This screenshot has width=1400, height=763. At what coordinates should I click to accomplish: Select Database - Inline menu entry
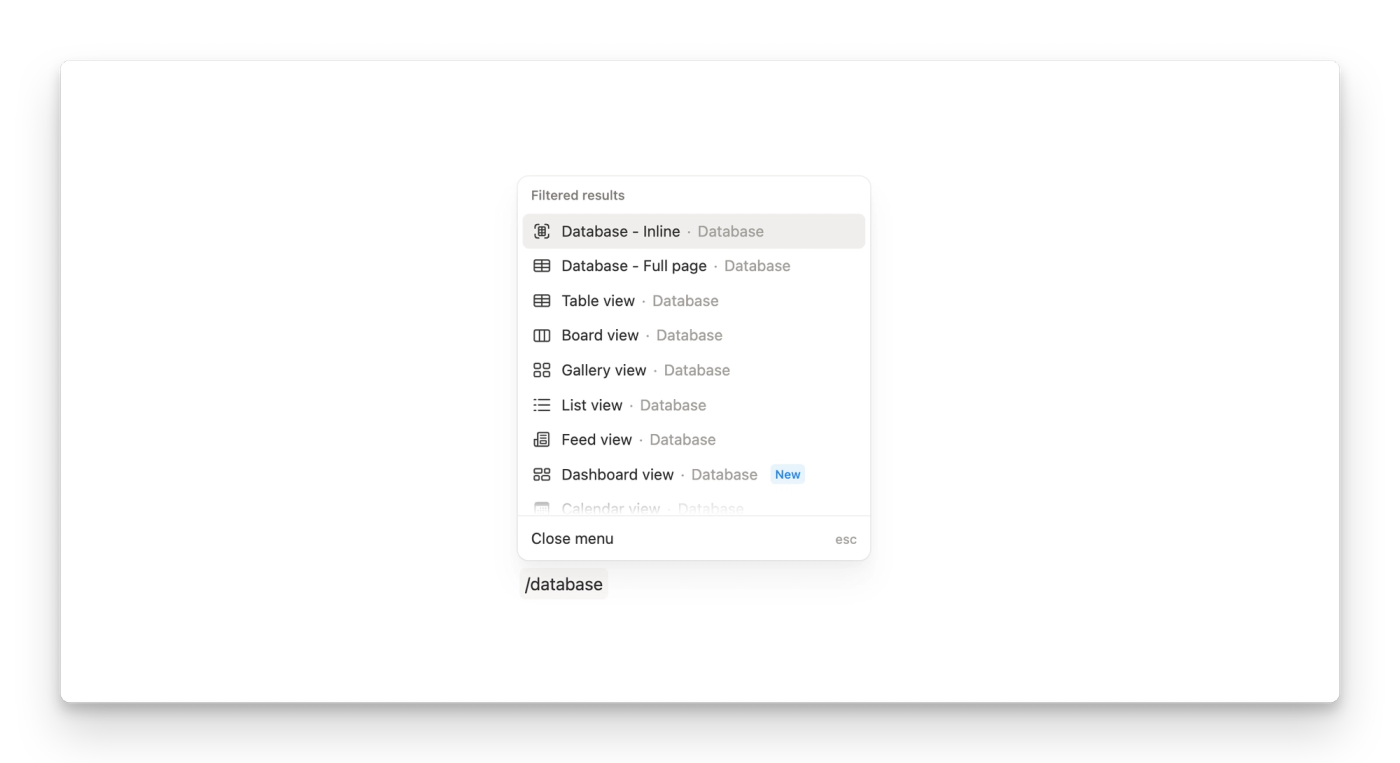pyautogui.click(x=694, y=231)
